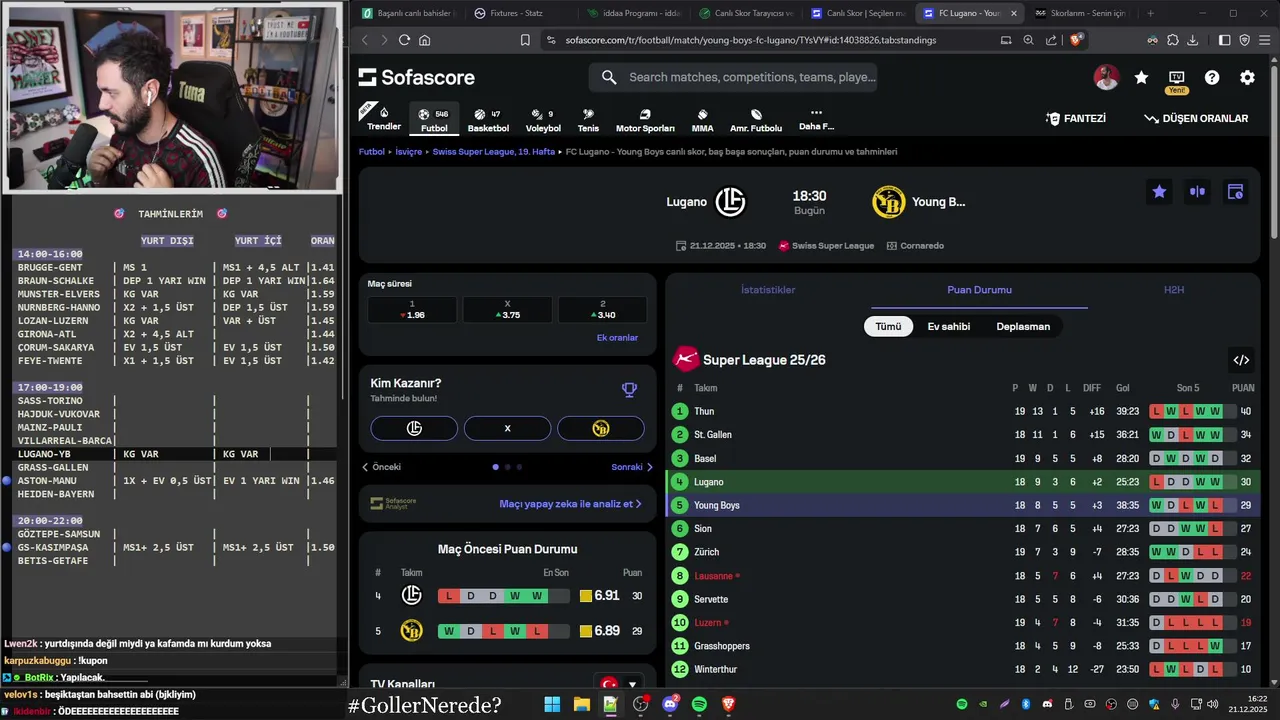Go to Önceki card with chevron
This screenshot has width=1280, height=720.
[381, 467]
